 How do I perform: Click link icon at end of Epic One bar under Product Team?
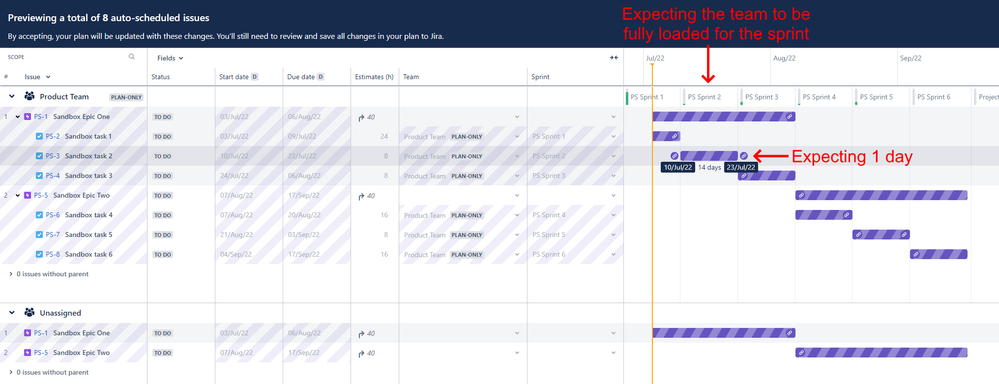789,117
